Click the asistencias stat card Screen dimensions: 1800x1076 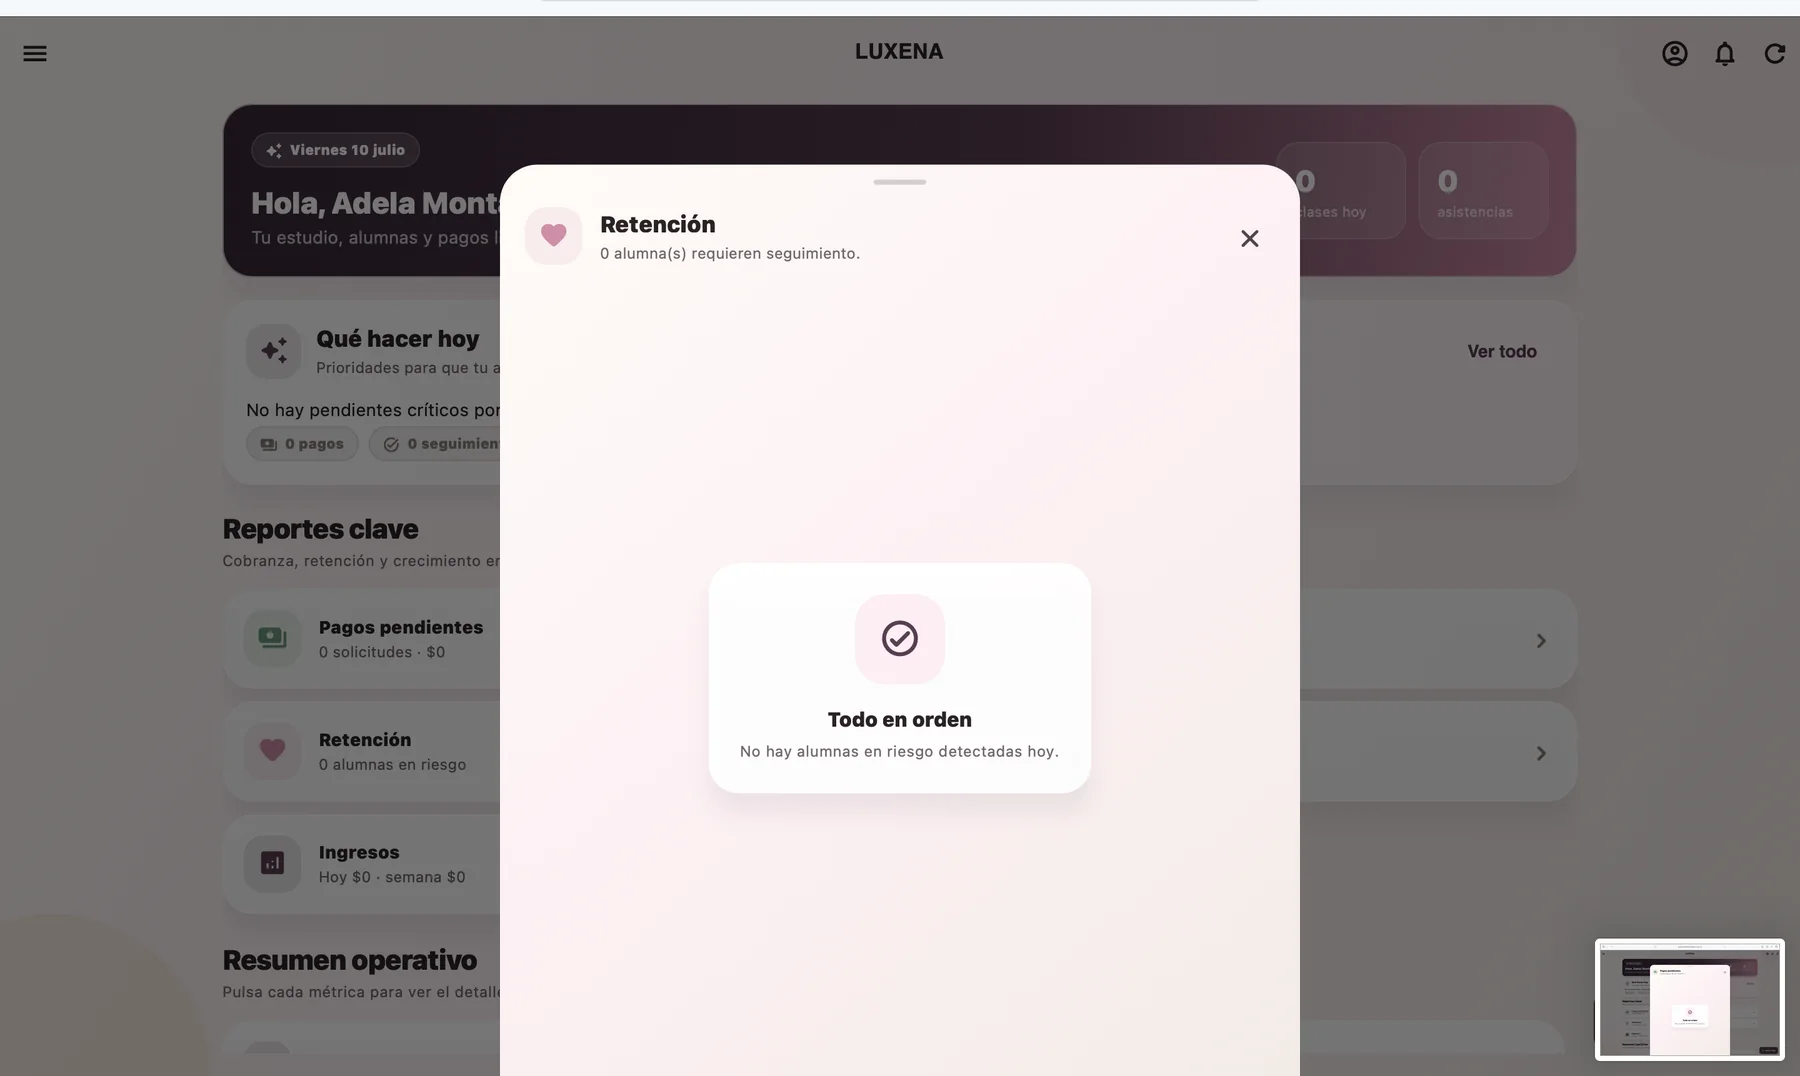point(1483,190)
